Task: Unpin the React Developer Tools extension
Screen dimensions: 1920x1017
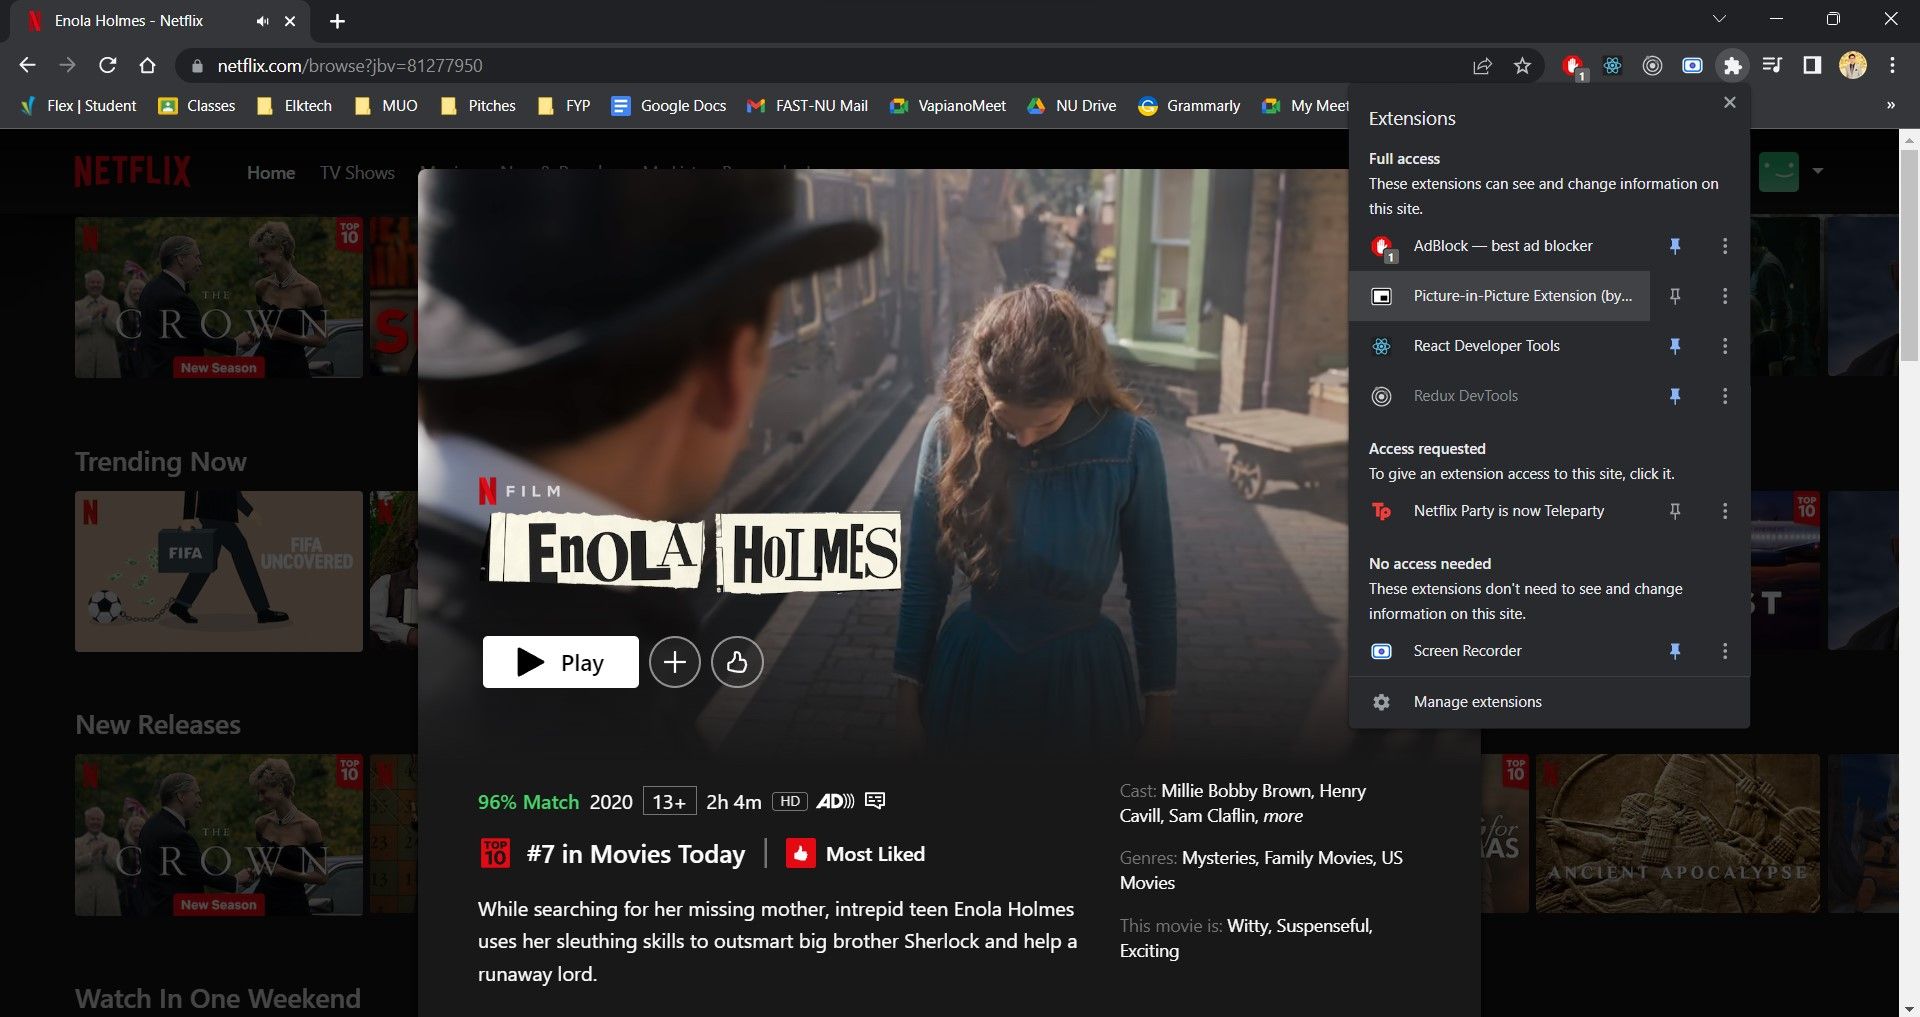Action: click(x=1676, y=346)
